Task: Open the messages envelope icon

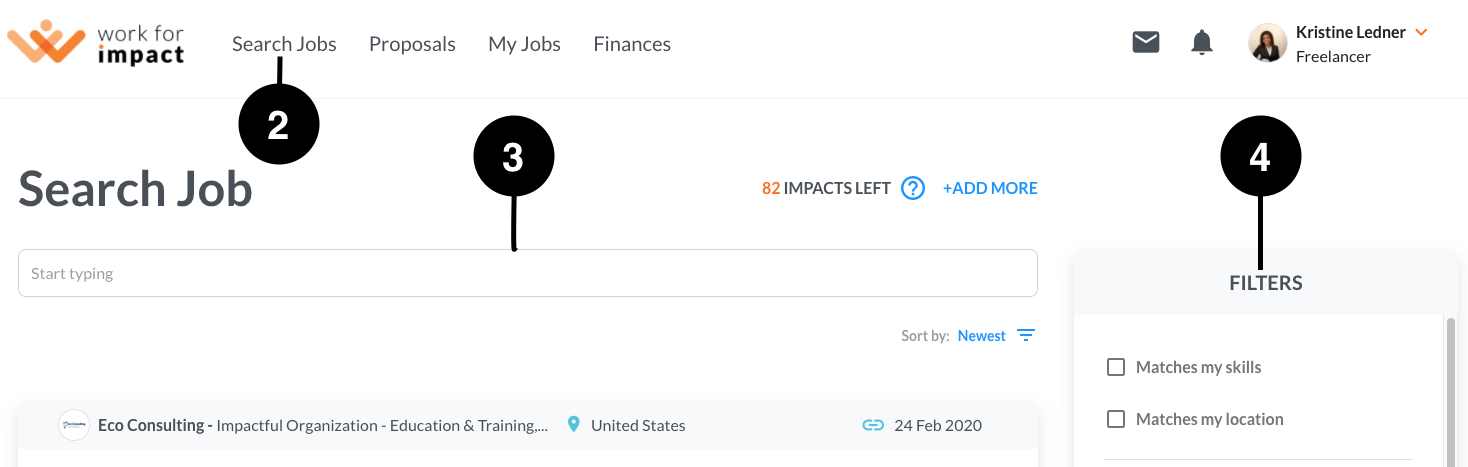Action: pyautogui.click(x=1146, y=42)
